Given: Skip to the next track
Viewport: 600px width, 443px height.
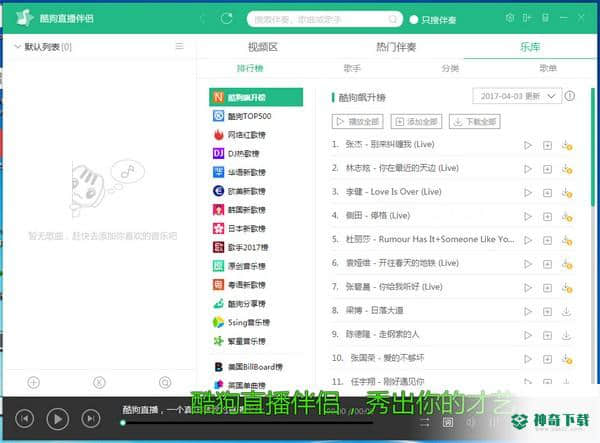Looking at the screenshot, I should tap(91, 419).
